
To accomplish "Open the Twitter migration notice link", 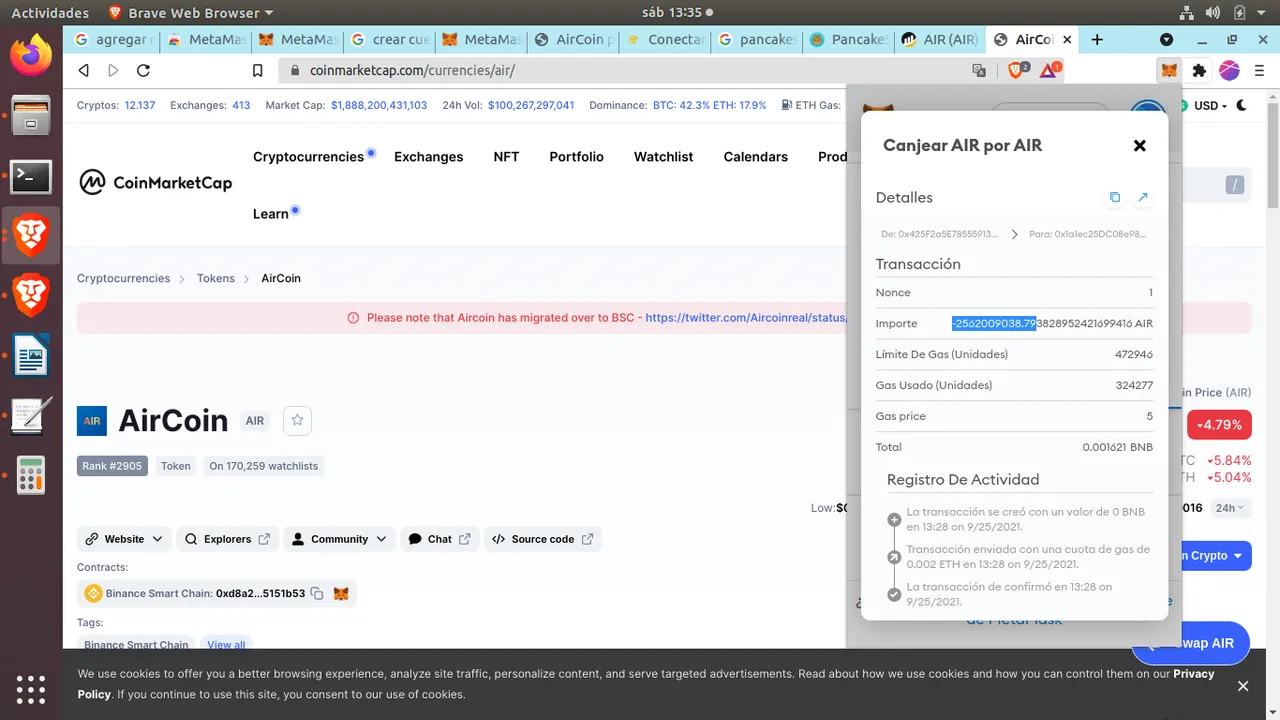I will point(745,318).
